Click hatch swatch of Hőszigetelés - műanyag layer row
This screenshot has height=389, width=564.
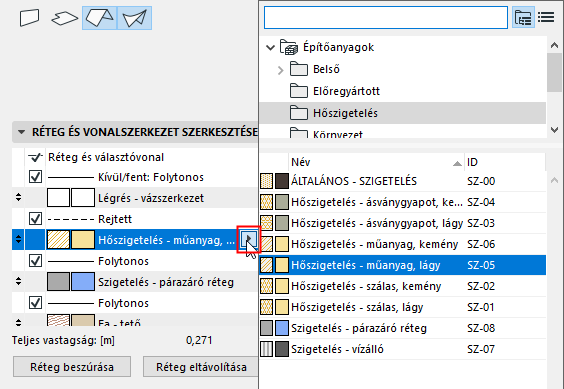(x=58, y=239)
